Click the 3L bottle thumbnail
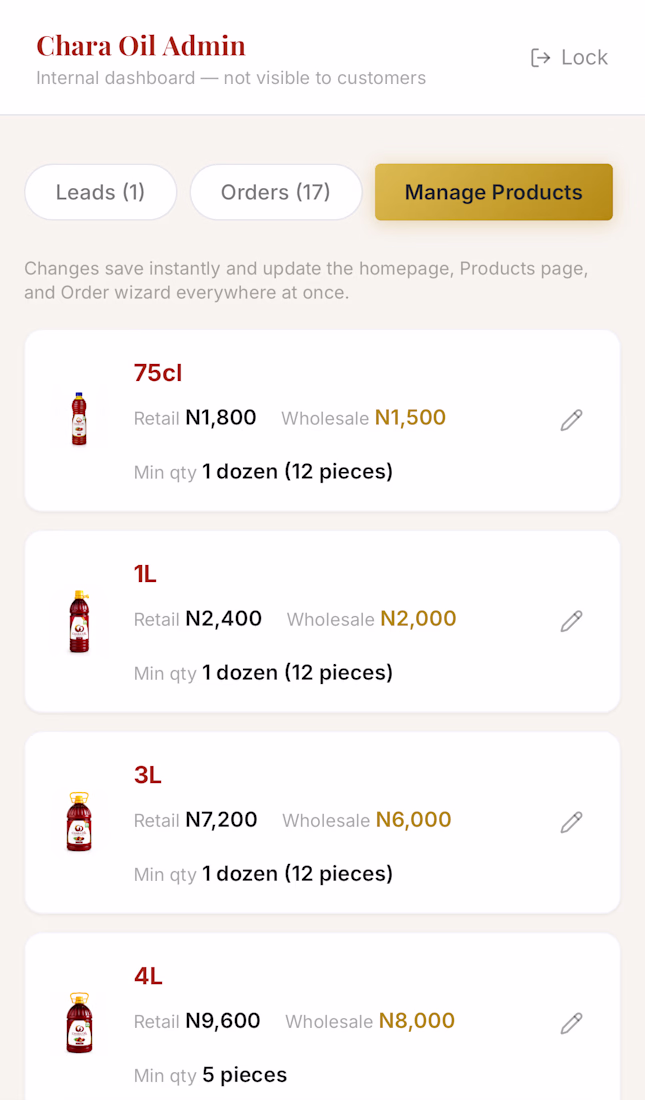This screenshot has width=645, height=1100. click(79, 821)
